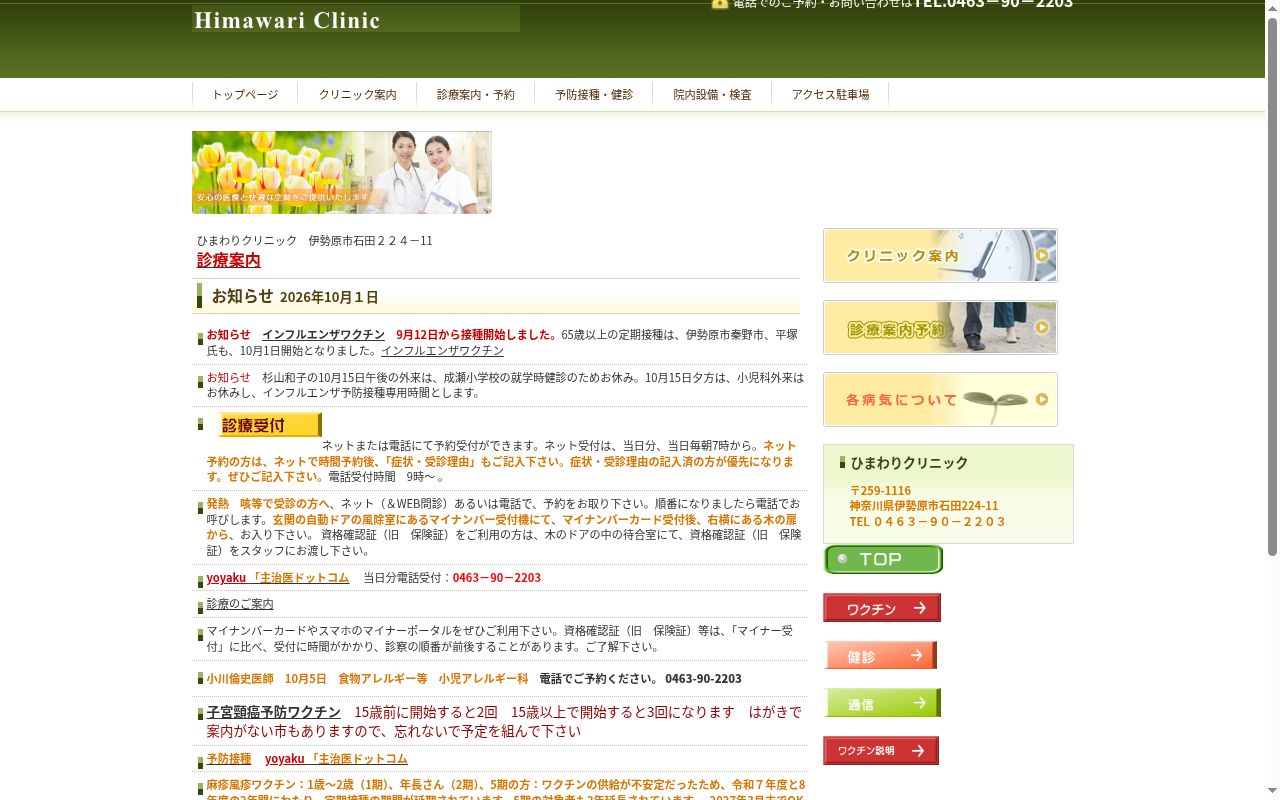Open the トップページ menu item
Screen dimensions: 1280x800
245,95
